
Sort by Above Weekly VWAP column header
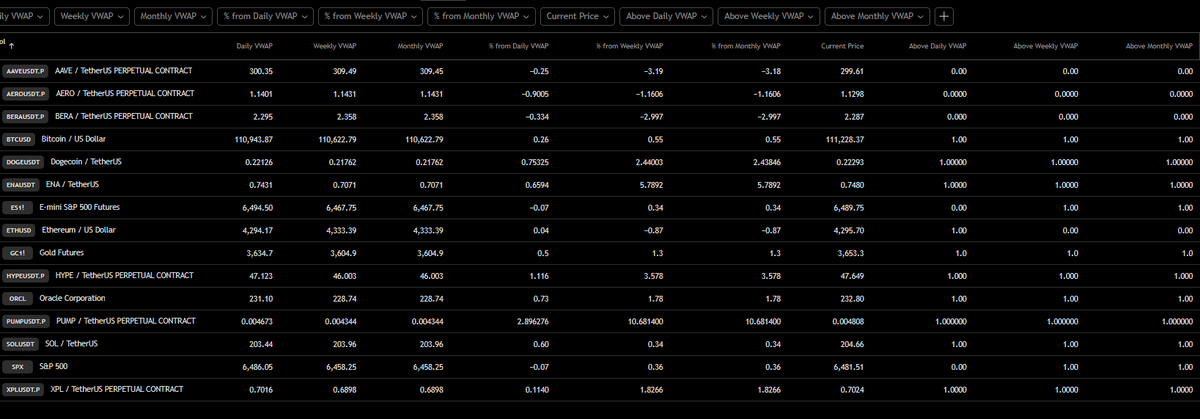click(1047, 46)
